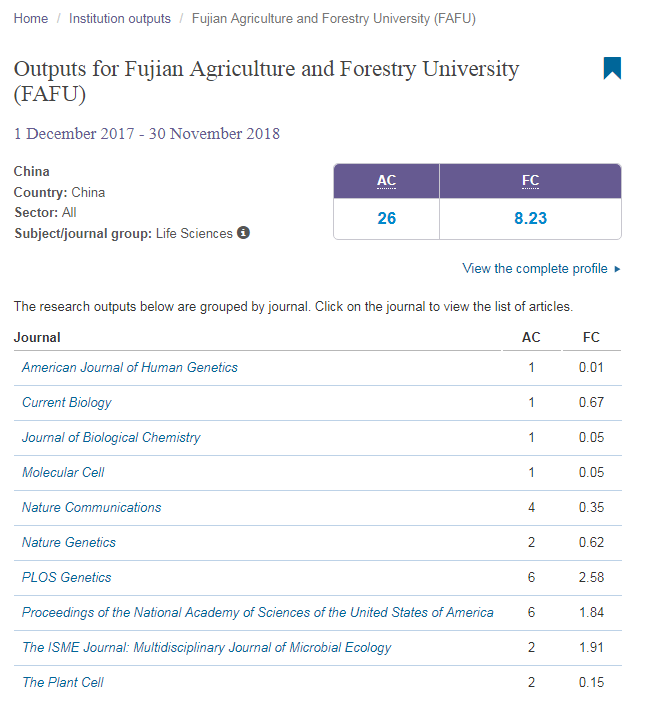Click the AC tab header in summary box

pyautogui.click(x=386, y=181)
